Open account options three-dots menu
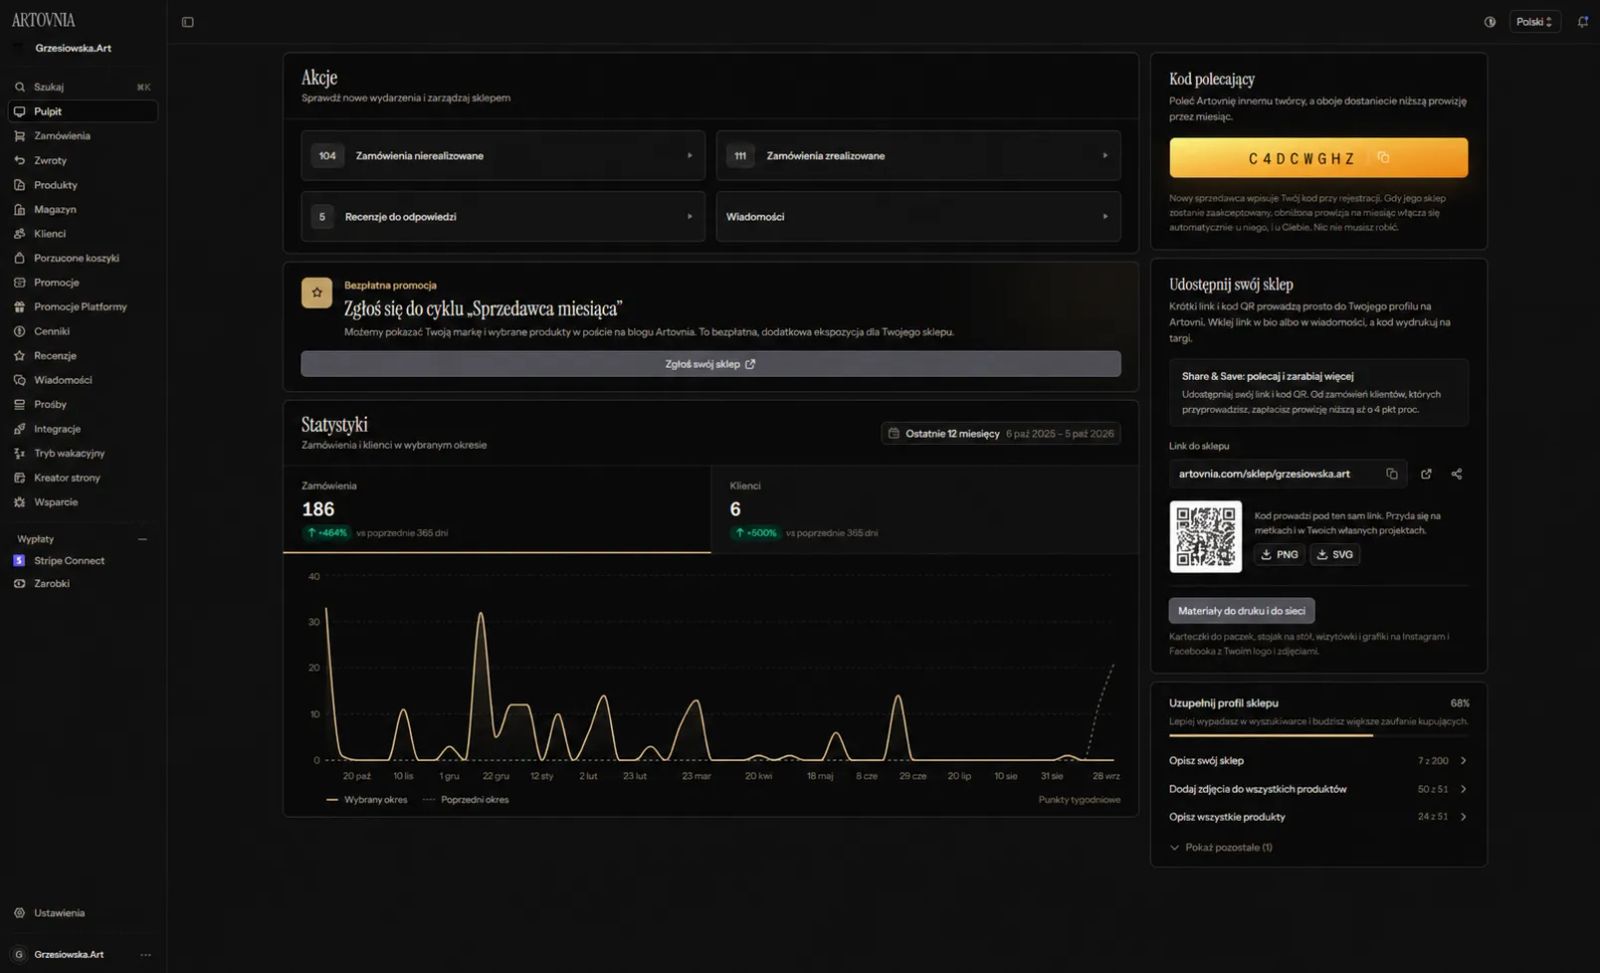1600x973 pixels. point(146,955)
